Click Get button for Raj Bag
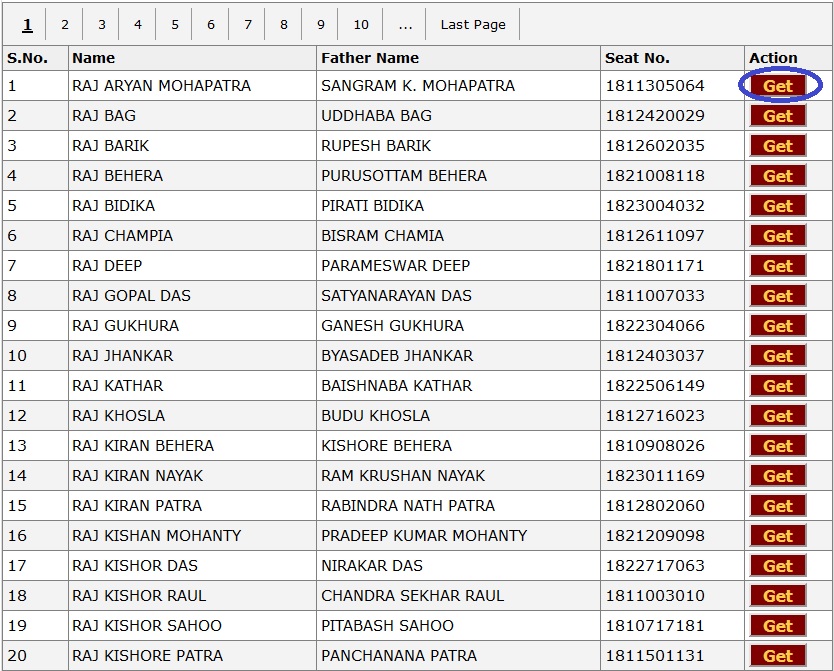The height and width of the screenshot is (671, 834). pos(778,115)
